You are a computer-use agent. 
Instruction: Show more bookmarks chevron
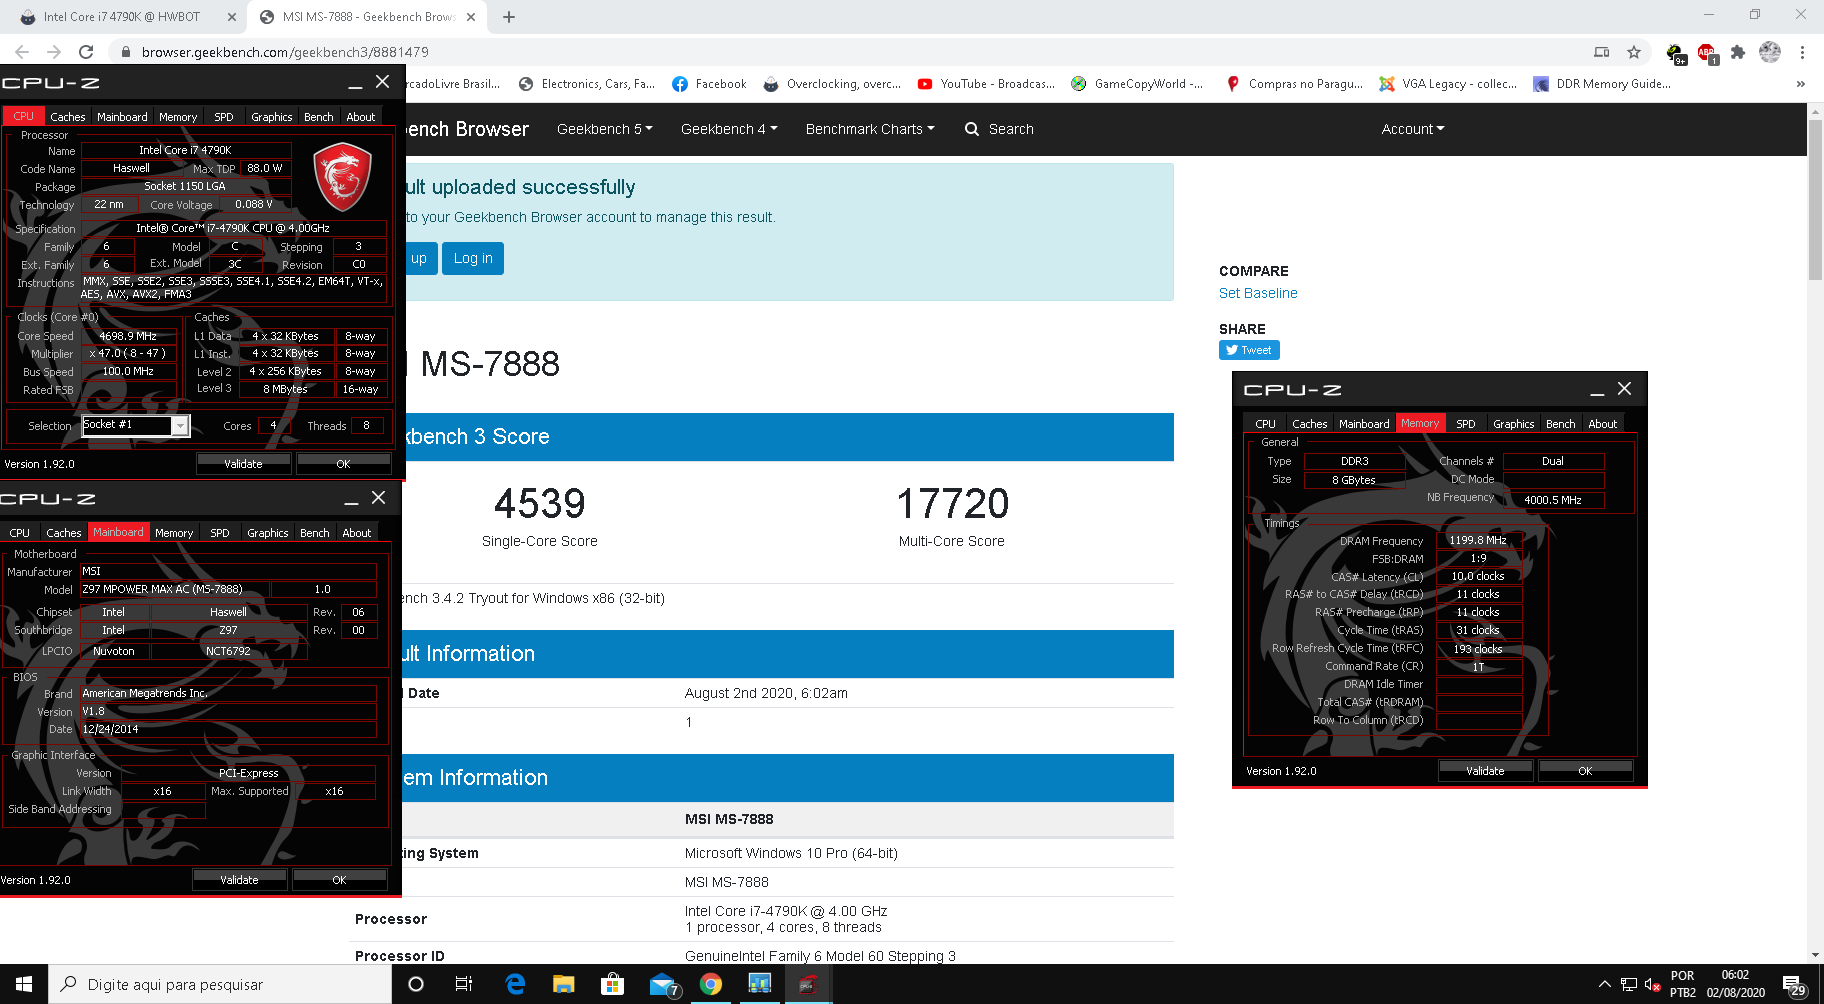coord(1801,84)
